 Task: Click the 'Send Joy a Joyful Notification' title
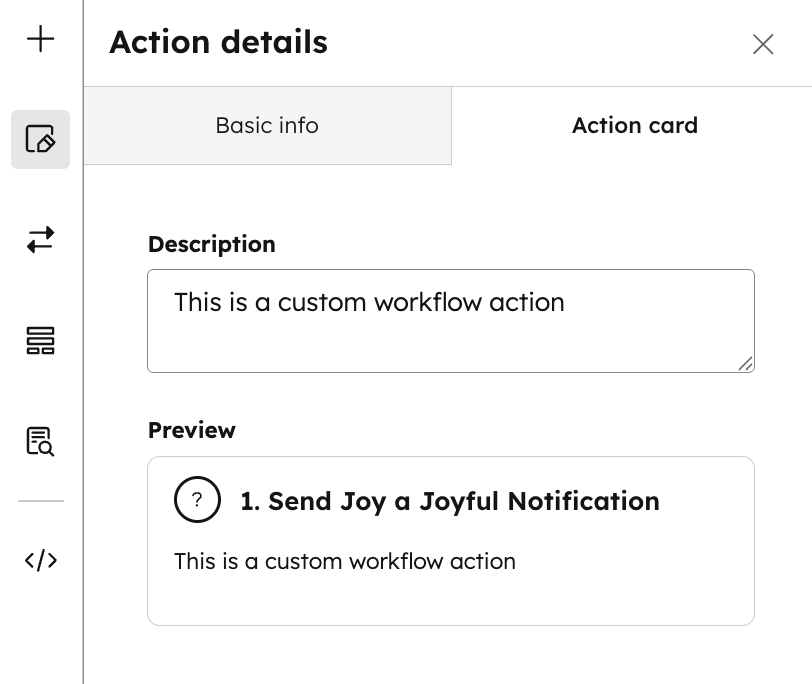[449, 501]
